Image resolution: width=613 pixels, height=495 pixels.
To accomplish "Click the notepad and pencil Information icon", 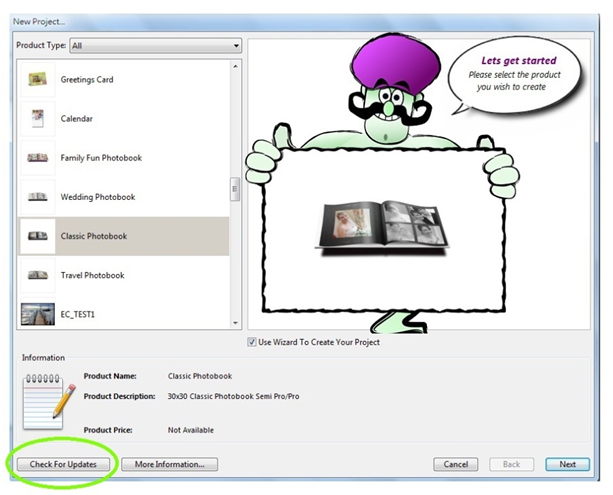I will (49, 401).
